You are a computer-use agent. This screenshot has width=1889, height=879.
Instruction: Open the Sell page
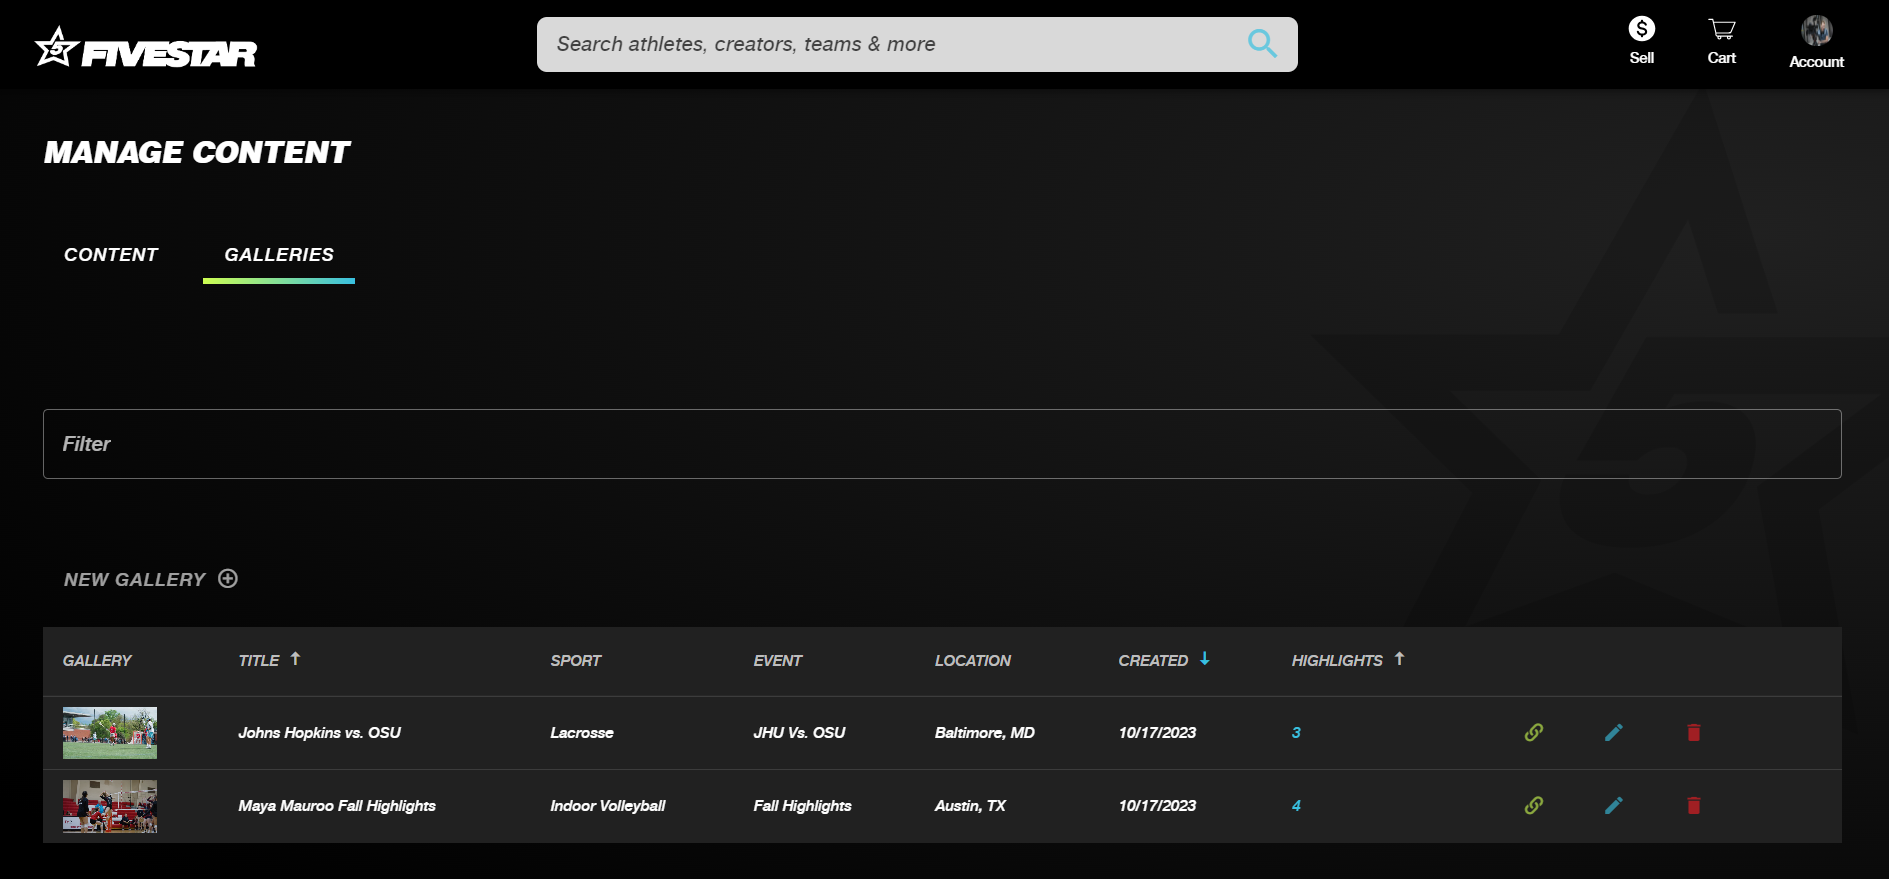pos(1641,41)
